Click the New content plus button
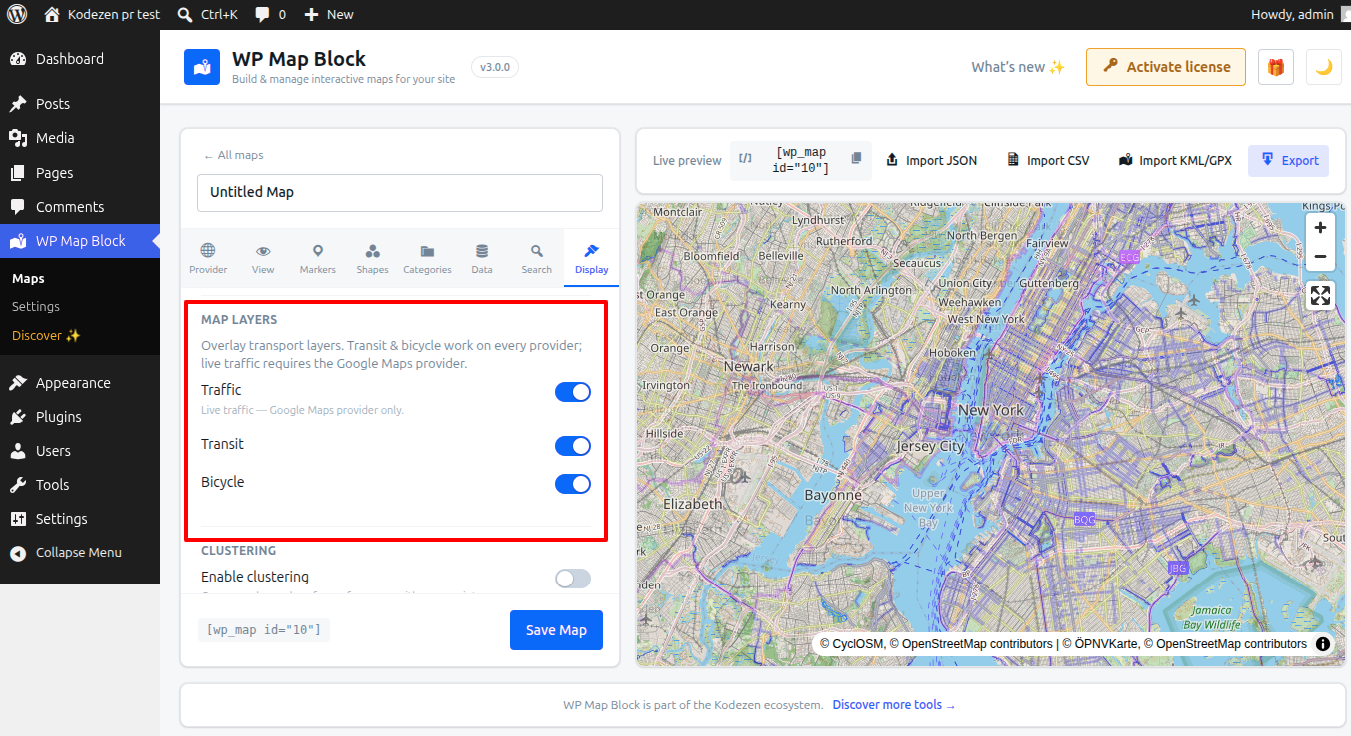1351x736 pixels. [329, 14]
